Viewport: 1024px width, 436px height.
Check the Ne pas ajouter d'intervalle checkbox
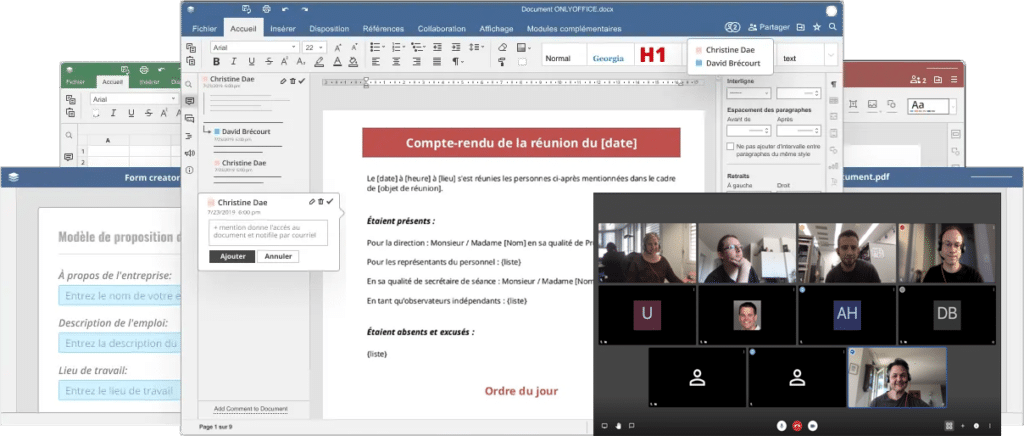tap(730, 147)
